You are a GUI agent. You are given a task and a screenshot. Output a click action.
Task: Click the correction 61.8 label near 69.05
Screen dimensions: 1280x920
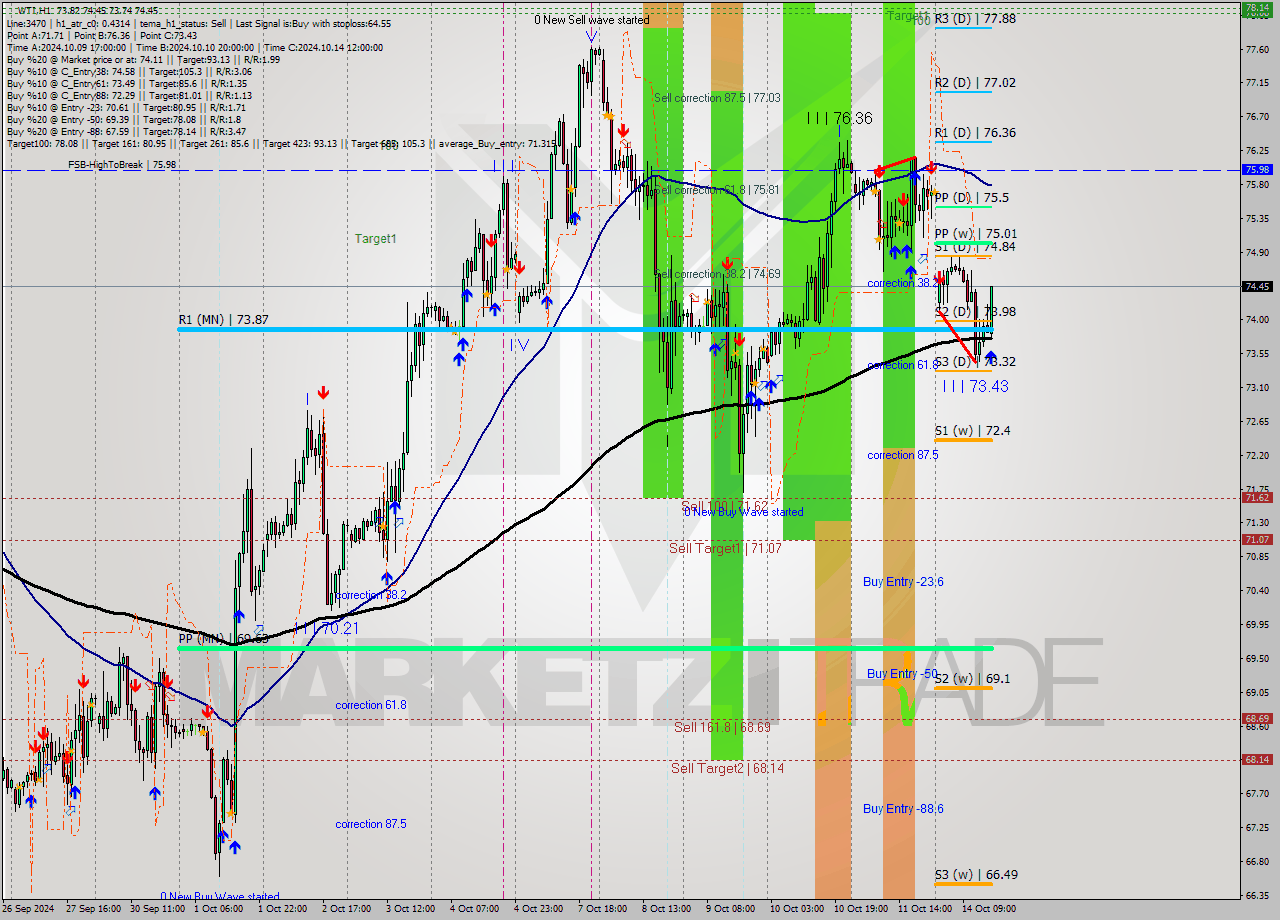coord(371,705)
